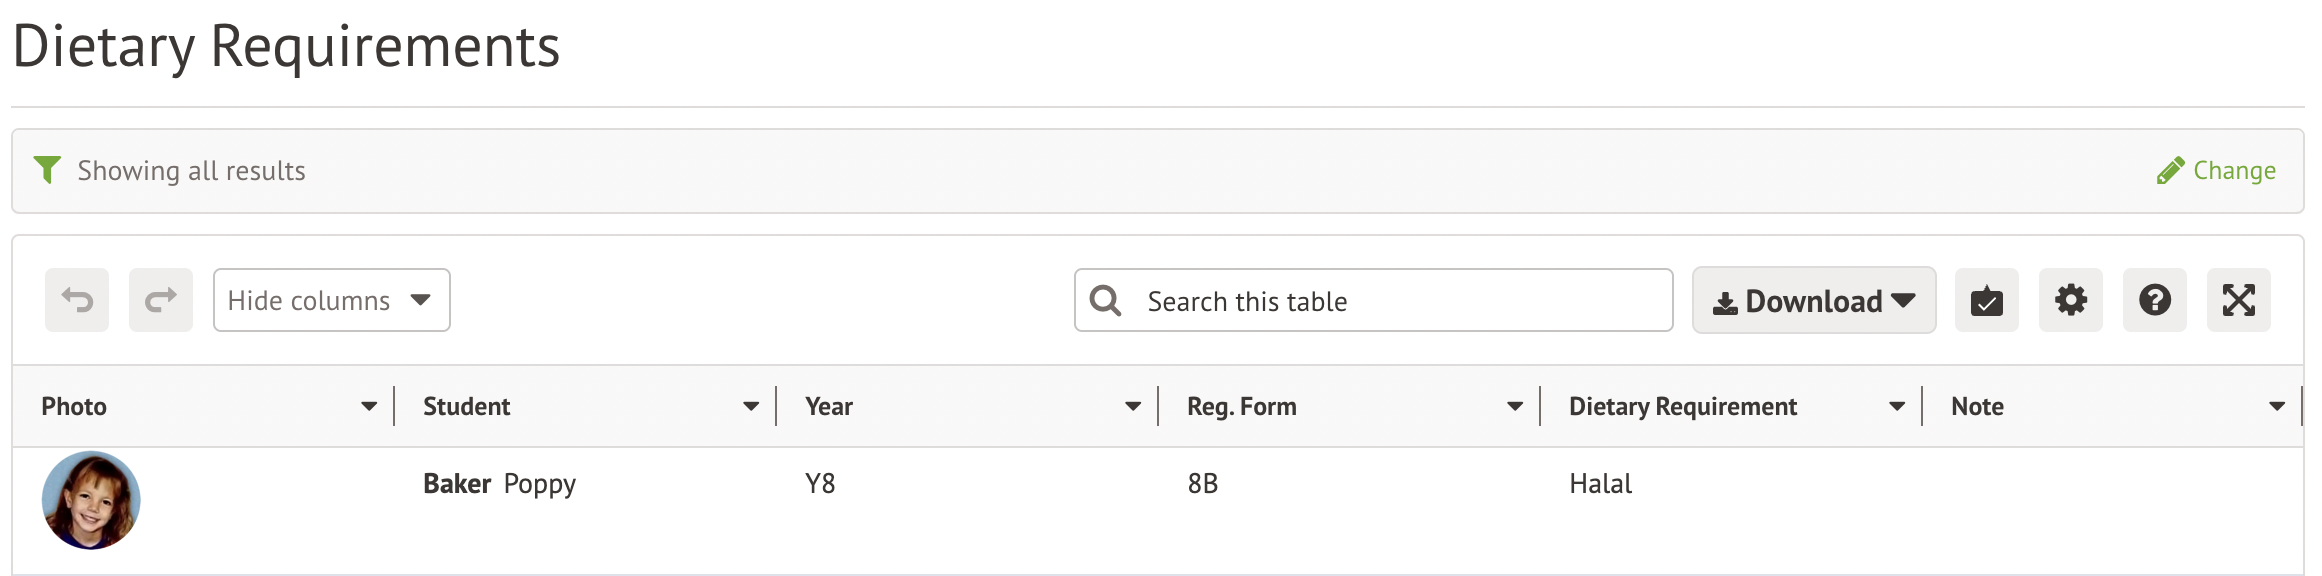Open Dietary Requirement column dropdown arrow
This screenshot has height=576, width=2322.
(1897, 406)
